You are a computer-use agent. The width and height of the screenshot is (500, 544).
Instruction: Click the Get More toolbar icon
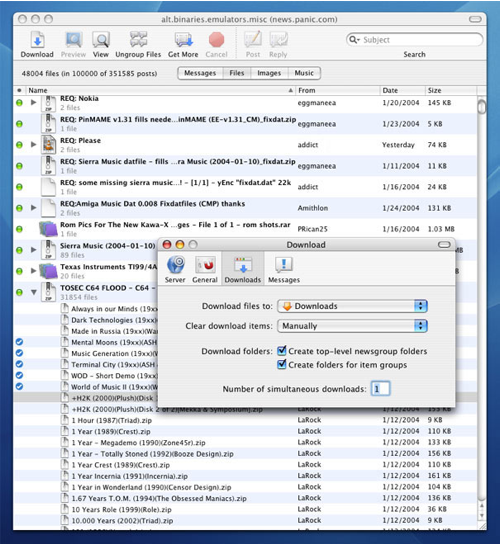[x=183, y=40]
